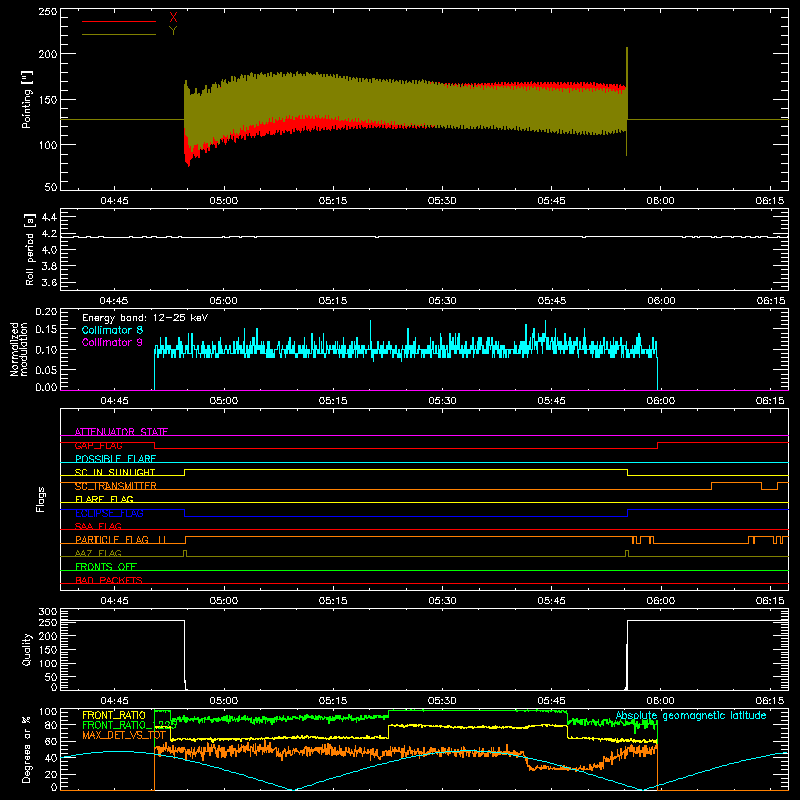This screenshot has width=800, height=800.
Task: Click the 05:30 label under Roll period plot
Action: point(442,301)
